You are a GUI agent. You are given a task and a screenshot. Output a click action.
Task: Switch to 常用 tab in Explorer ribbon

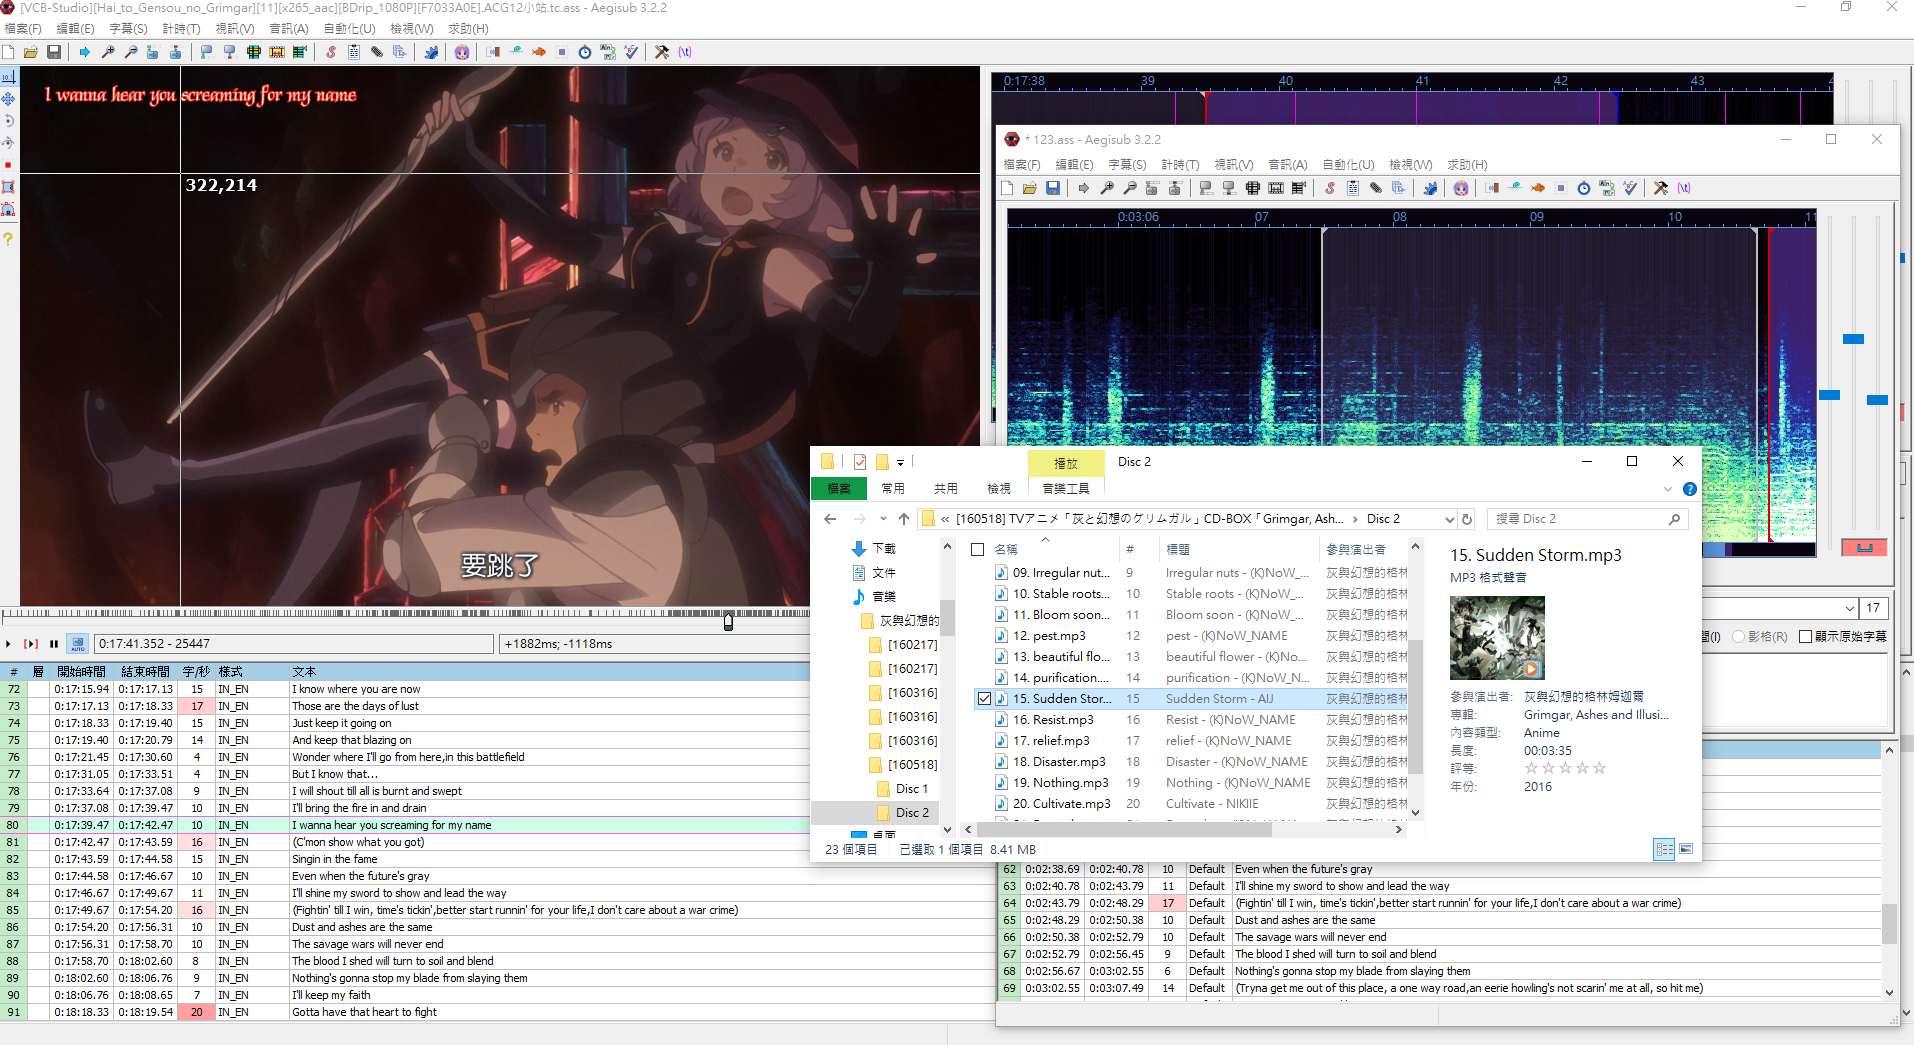tap(893, 489)
